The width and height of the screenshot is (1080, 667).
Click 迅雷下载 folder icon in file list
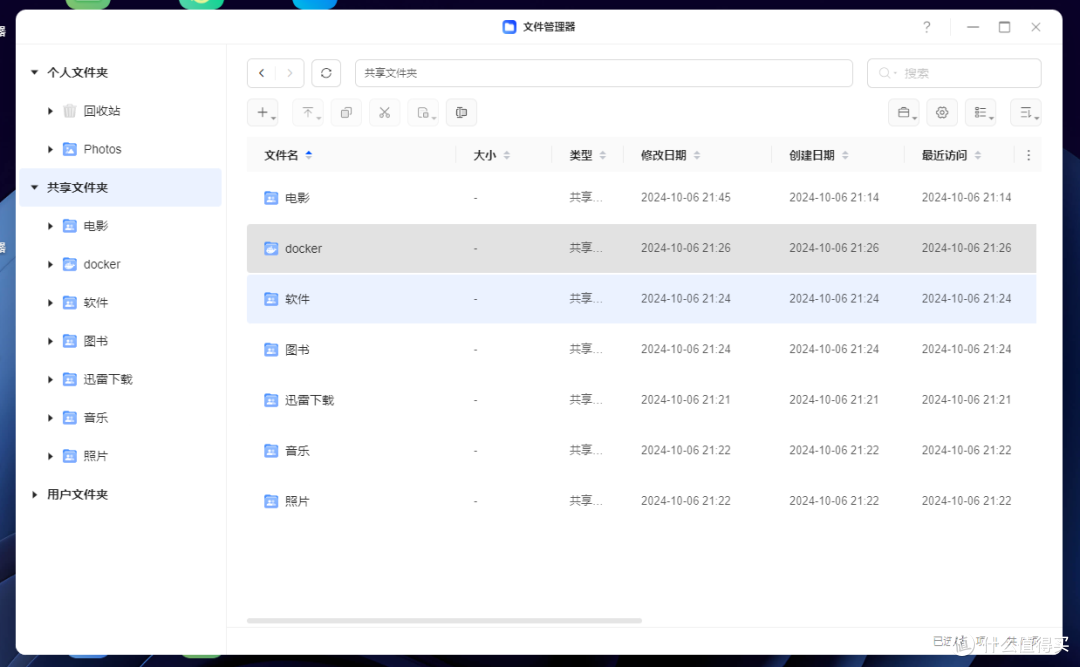[271, 400]
